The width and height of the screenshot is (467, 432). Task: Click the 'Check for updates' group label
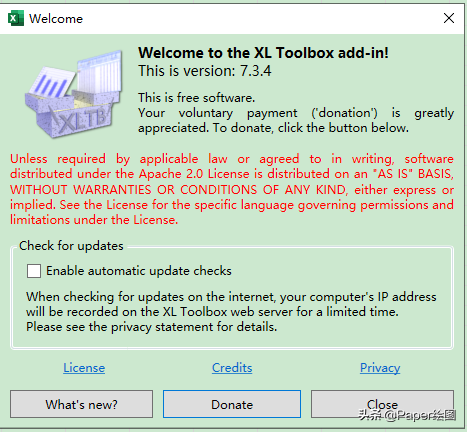pos(71,246)
